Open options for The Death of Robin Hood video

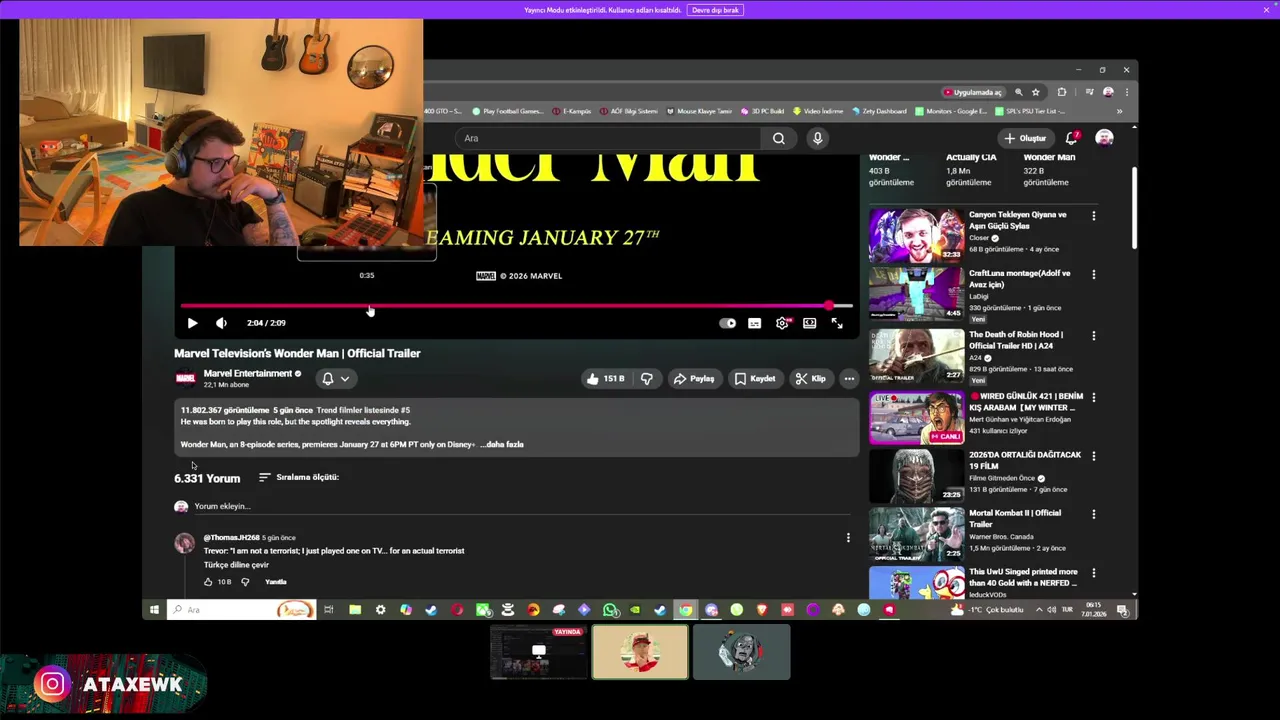(x=1093, y=336)
